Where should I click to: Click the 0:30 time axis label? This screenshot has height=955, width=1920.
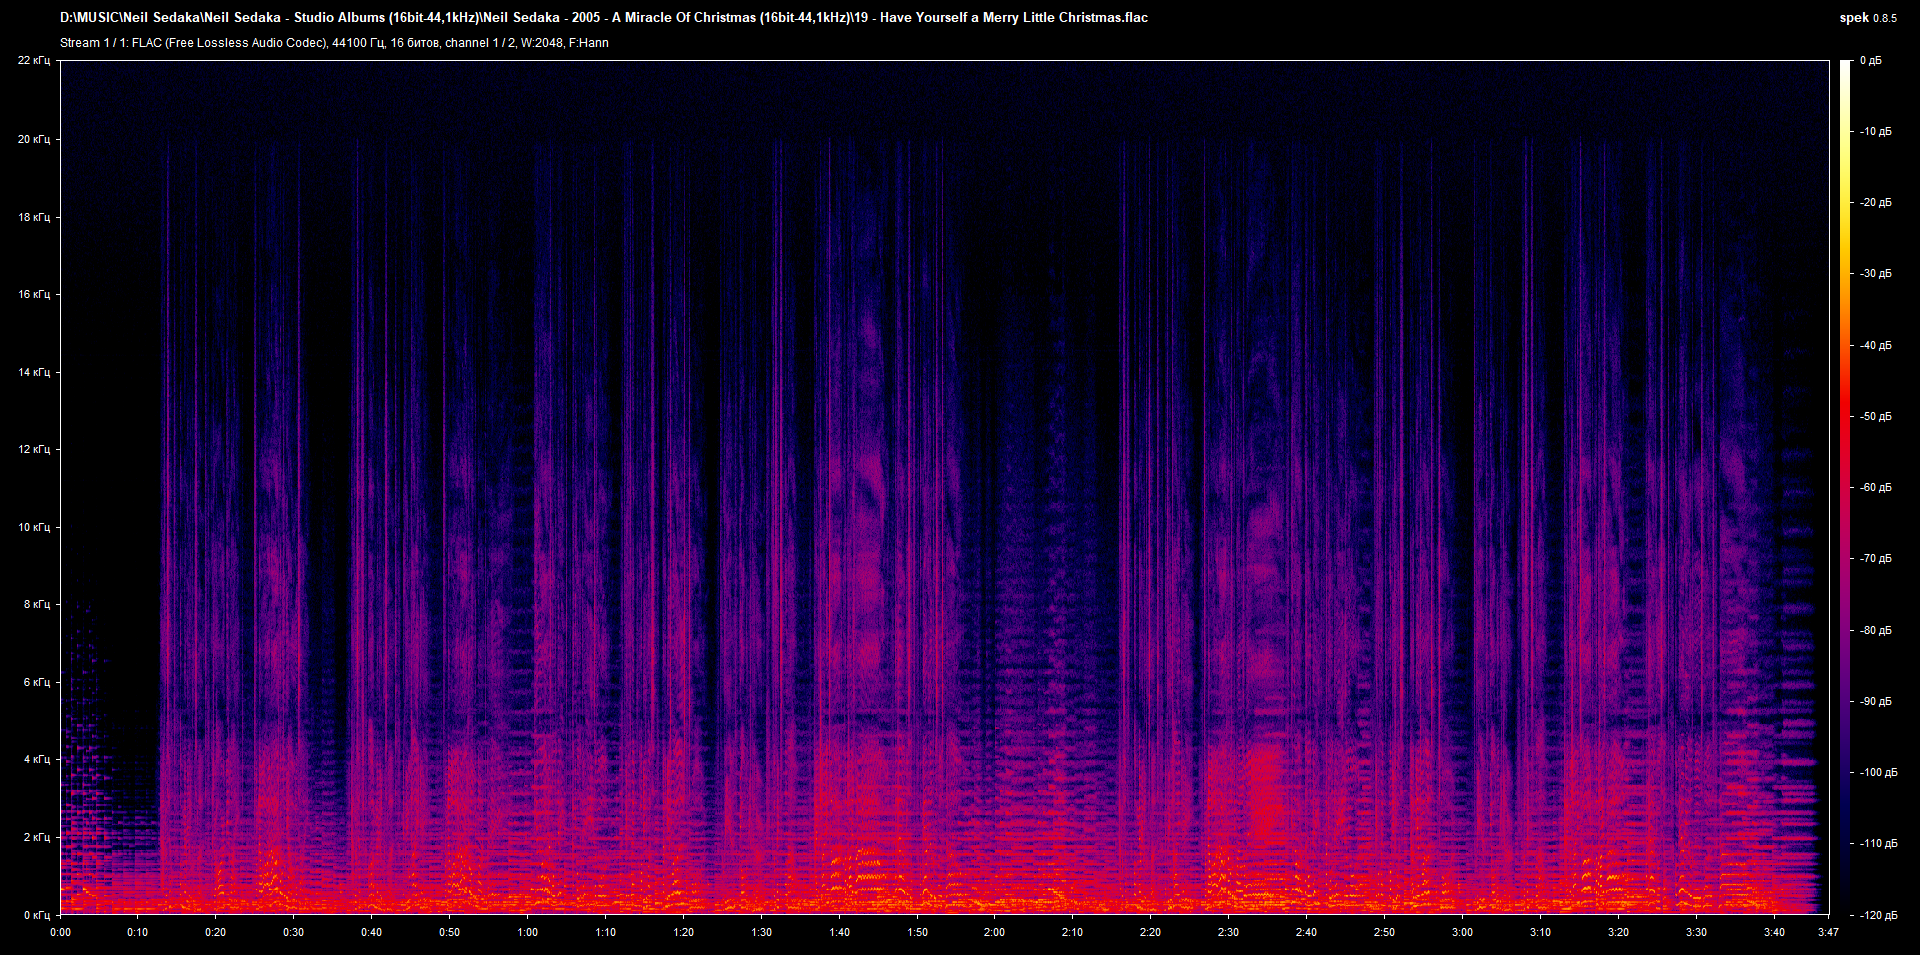[x=294, y=932]
